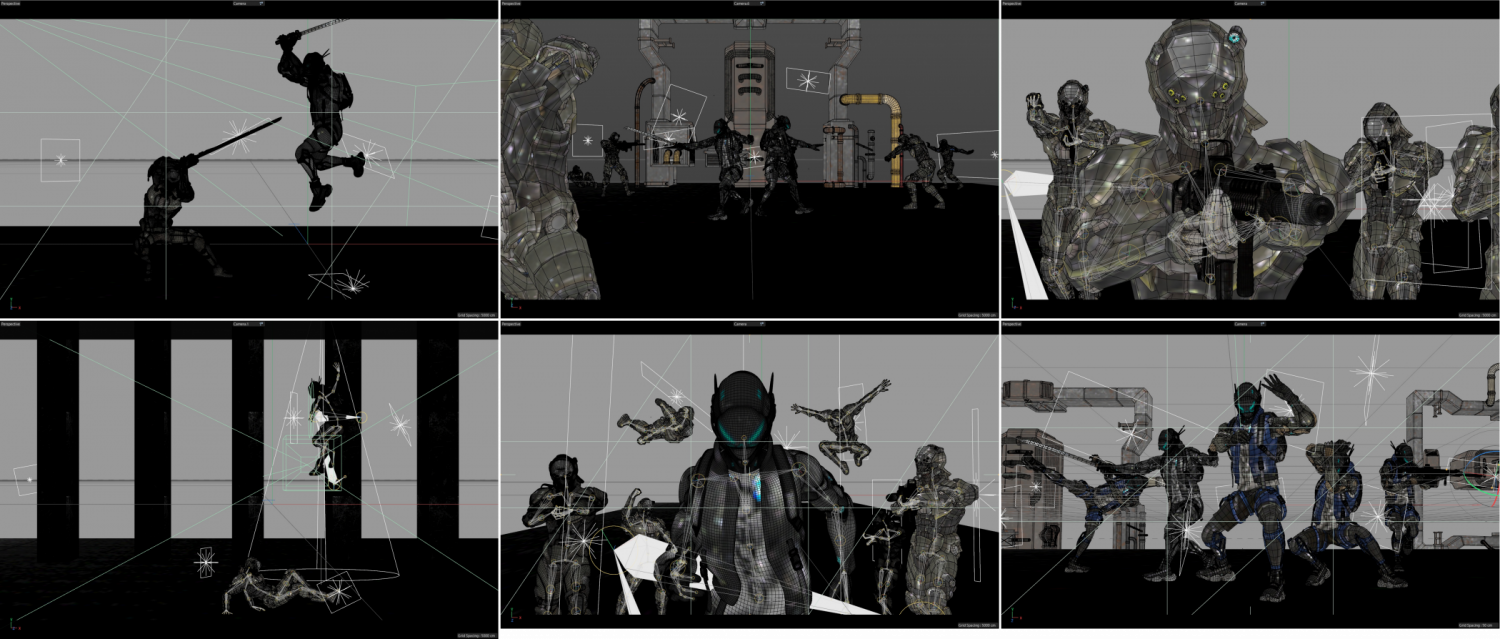Click the axis gizmo in the sword-fight viewport
Image resolution: width=1500 pixels, height=639 pixels.
[x=12, y=304]
